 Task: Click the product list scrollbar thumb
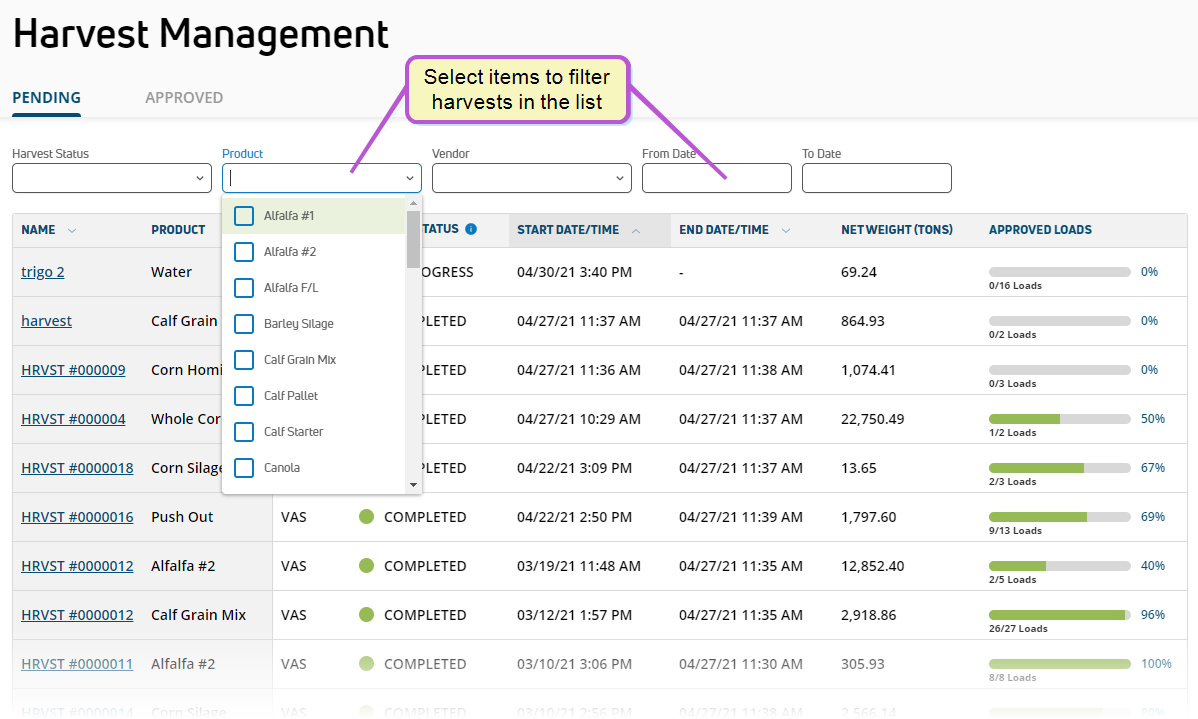pos(413,239)
